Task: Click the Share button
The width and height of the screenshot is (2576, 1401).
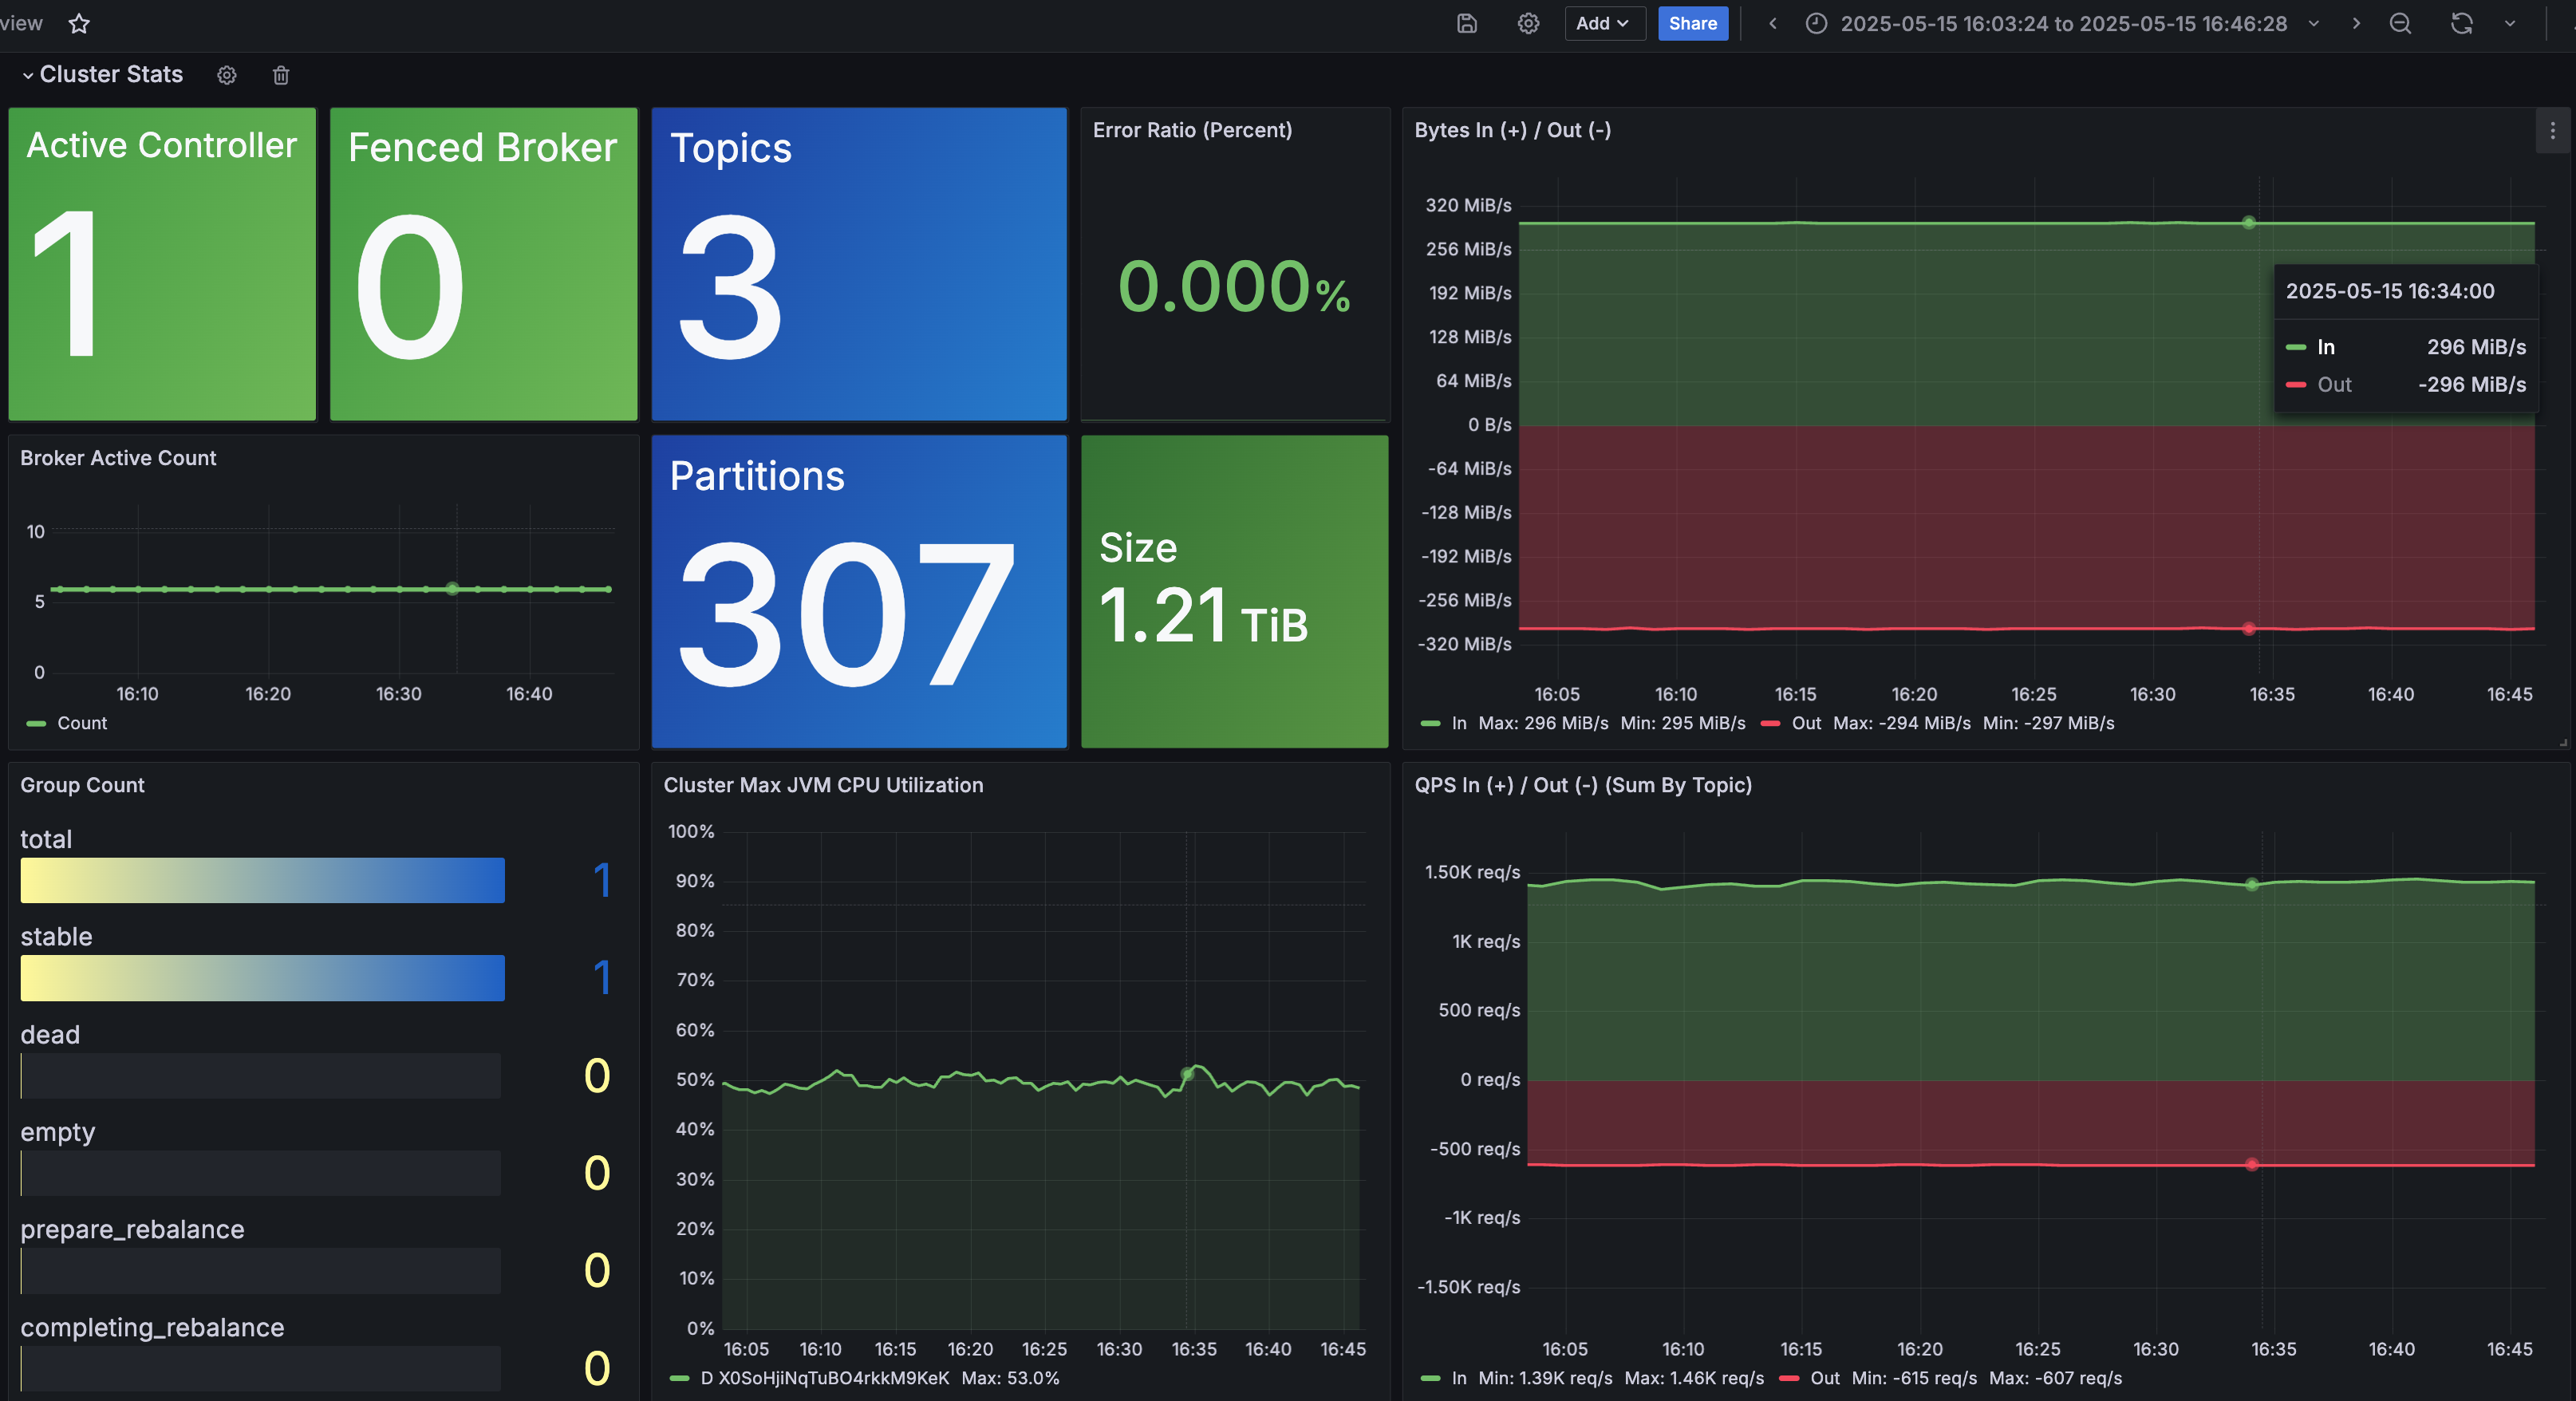Action: 1692,23
